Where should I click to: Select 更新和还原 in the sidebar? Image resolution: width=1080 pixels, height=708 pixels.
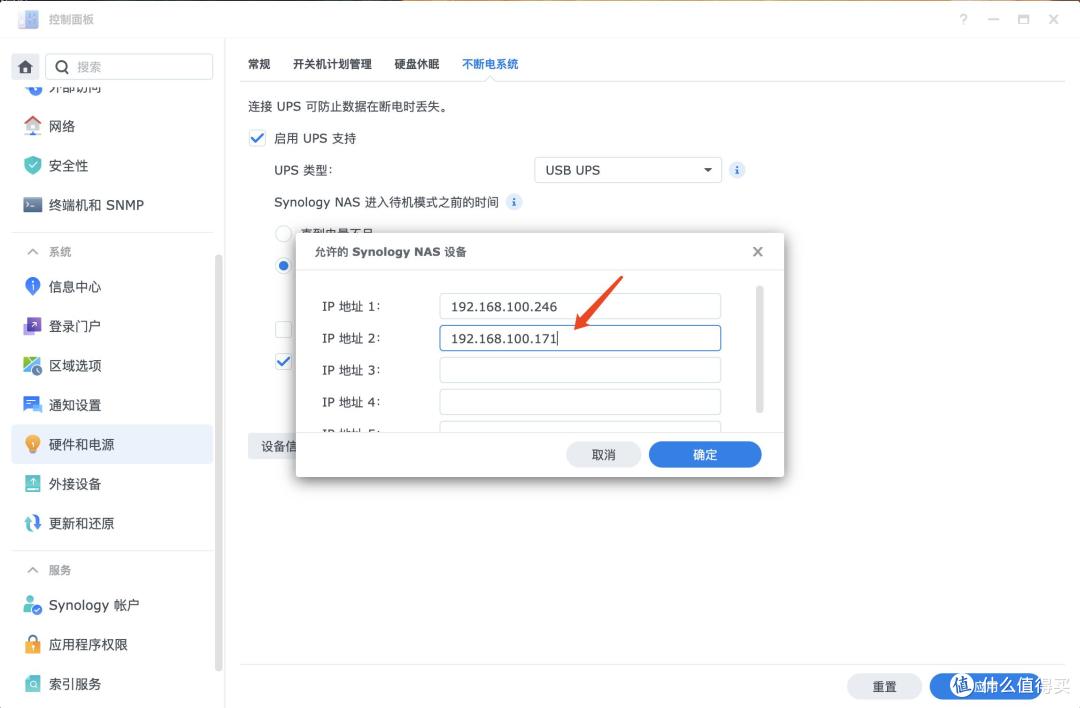[x=112, y=523]
